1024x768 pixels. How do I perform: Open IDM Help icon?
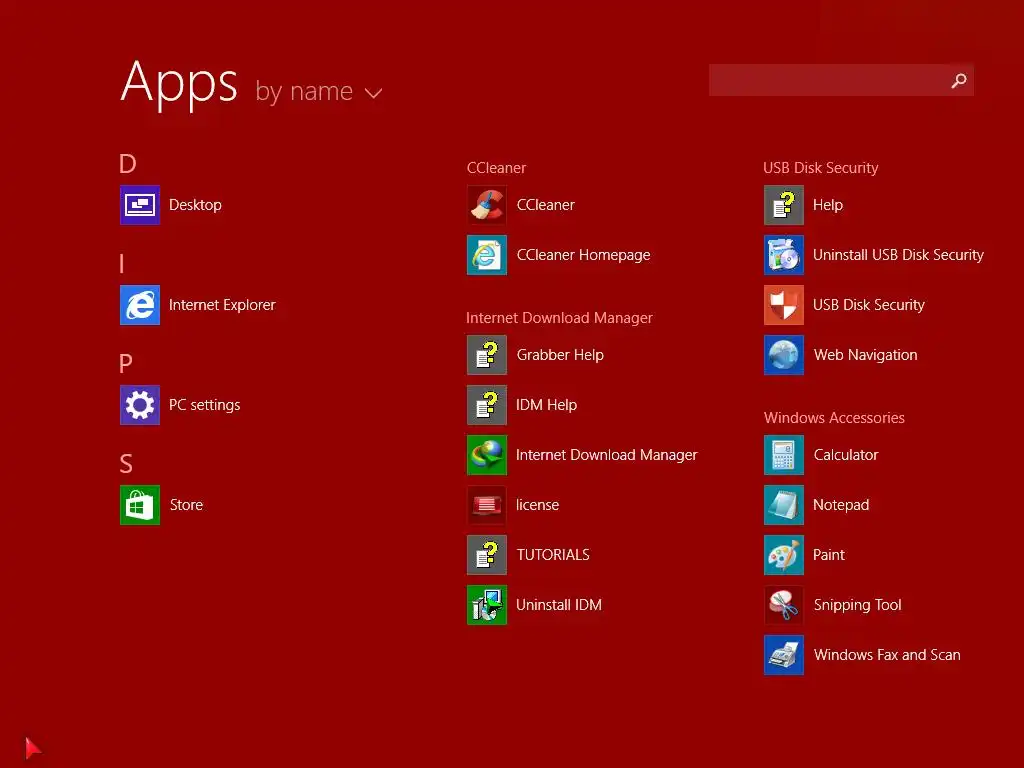[487, 405]
